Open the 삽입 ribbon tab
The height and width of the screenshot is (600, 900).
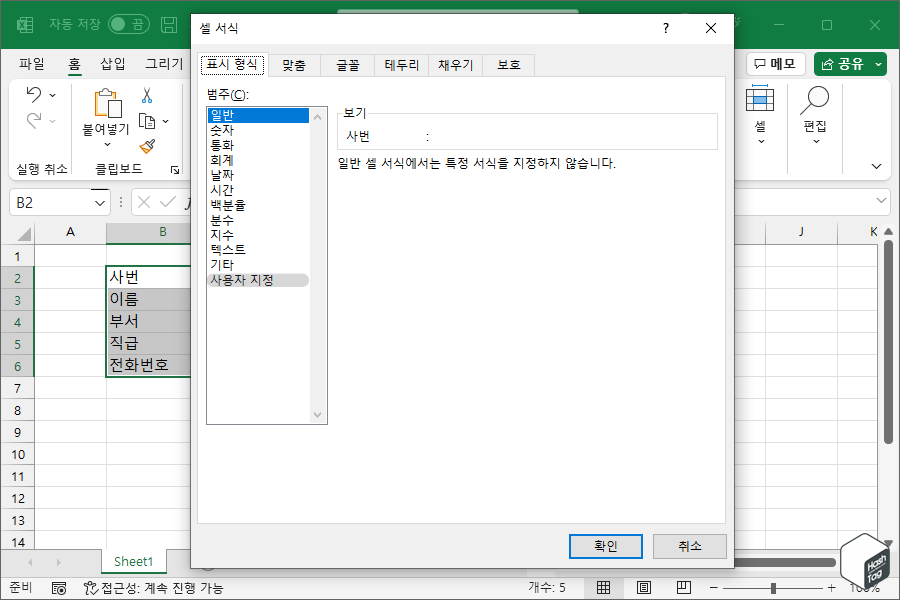coord(113,63)
